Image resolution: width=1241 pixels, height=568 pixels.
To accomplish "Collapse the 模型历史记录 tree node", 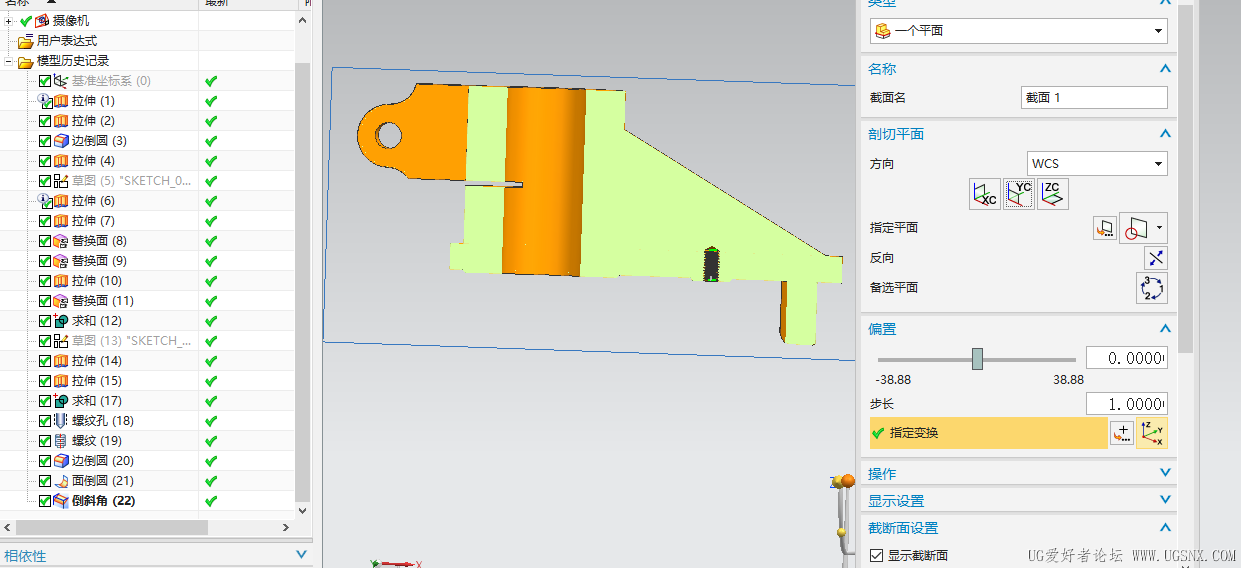I will pyautogui.click(x=8, y=61).
